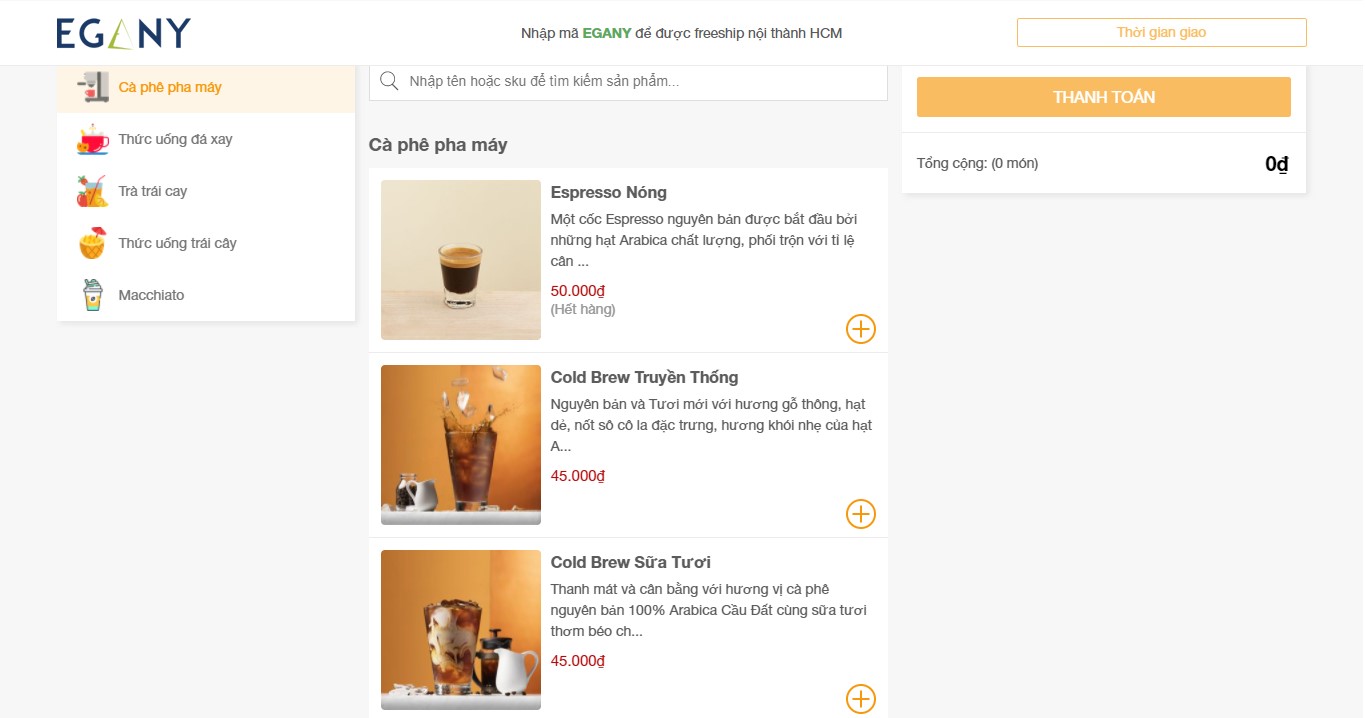
Task: Click the coffee machine category icon
Action: click(93, 87)
